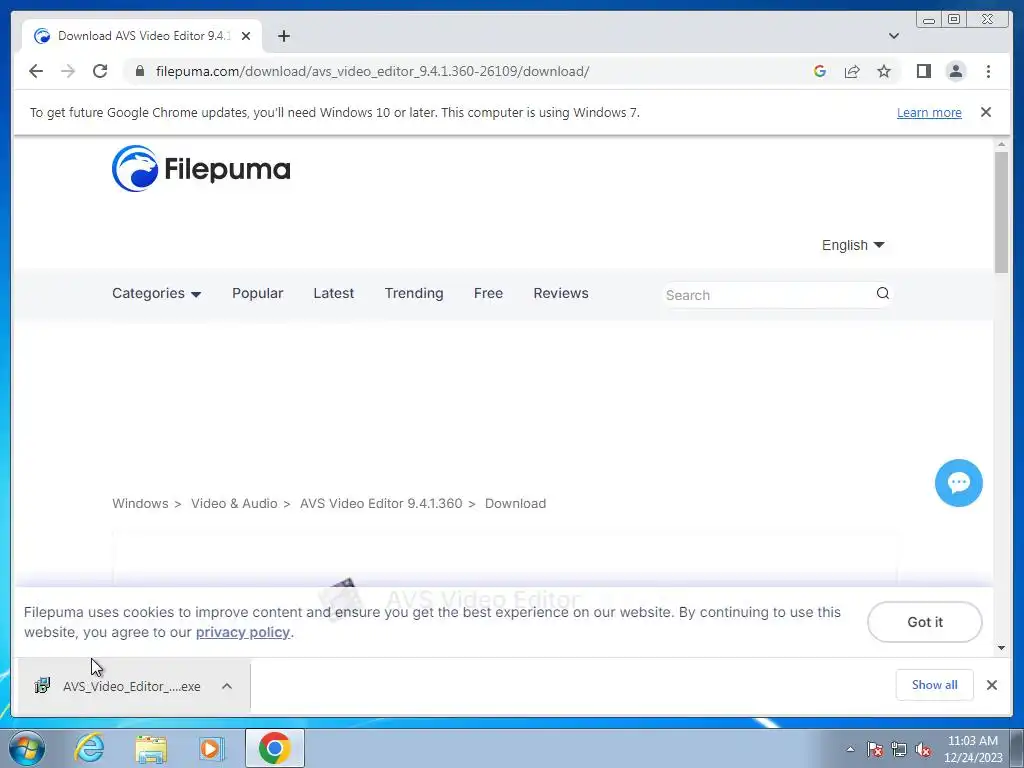This screenshot has height=768, width=1024.
Task: Open Action Center flag icon
Action: [874, 749]
